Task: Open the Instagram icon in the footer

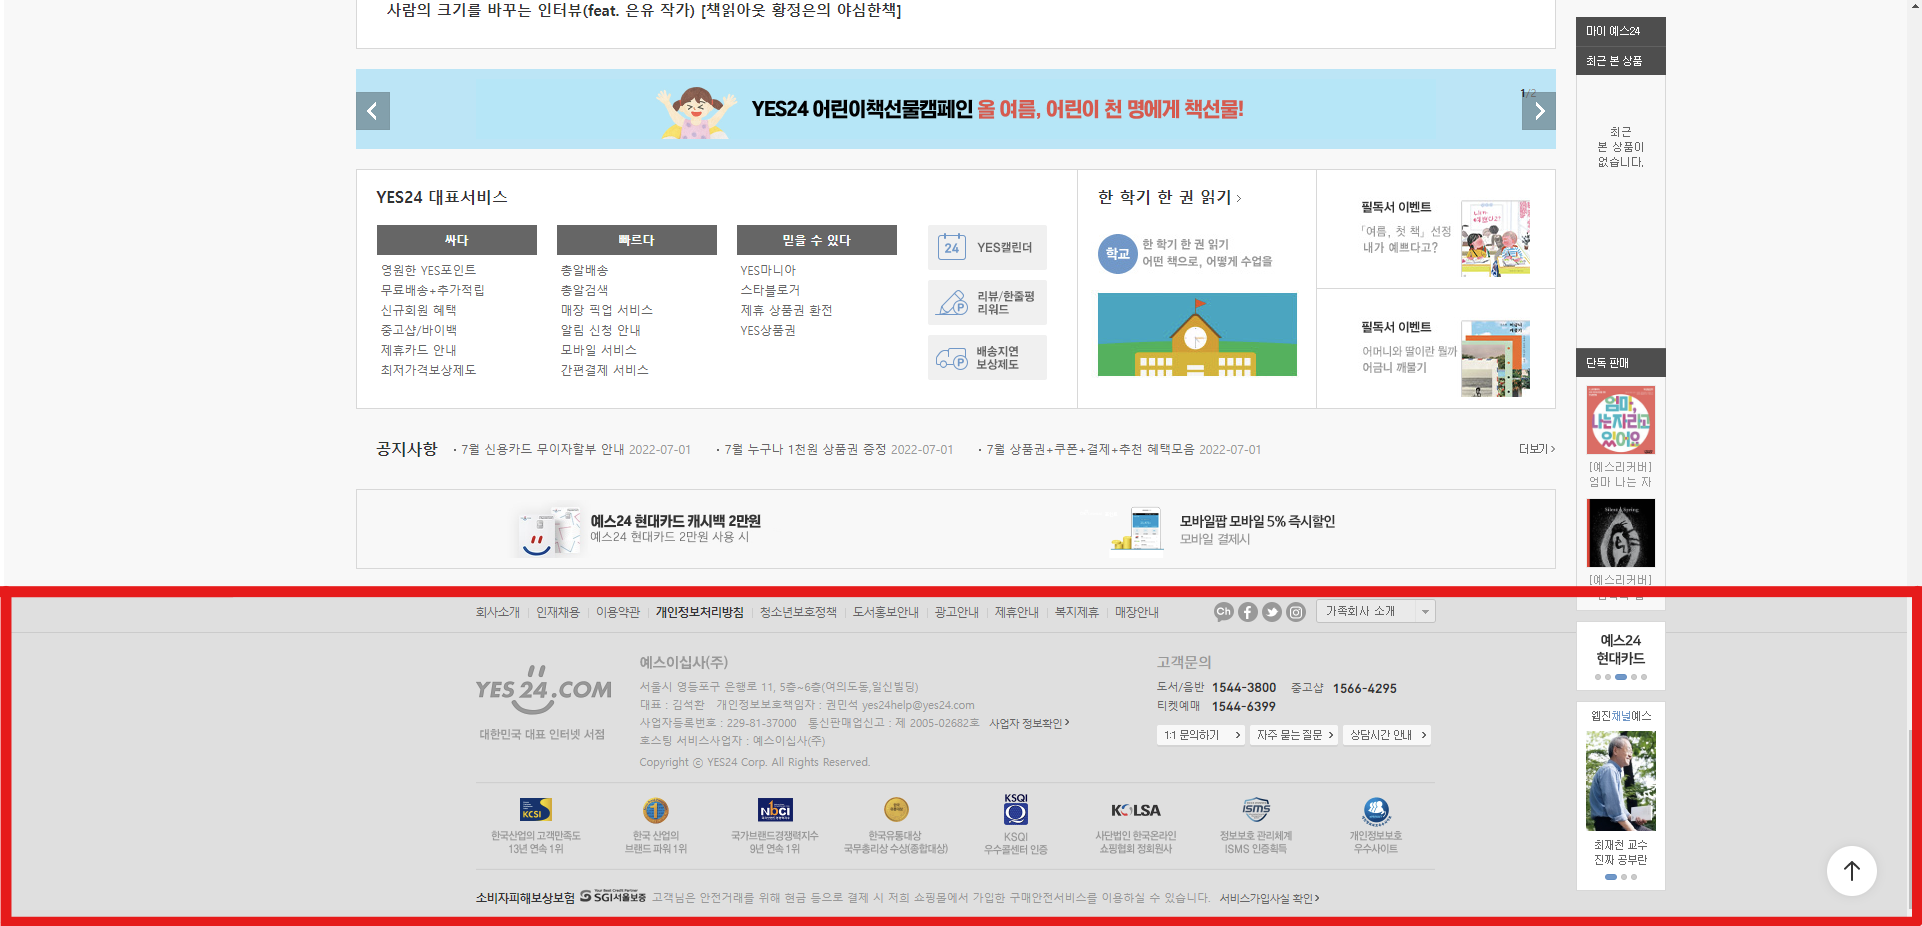Action: pos(1296,612)
